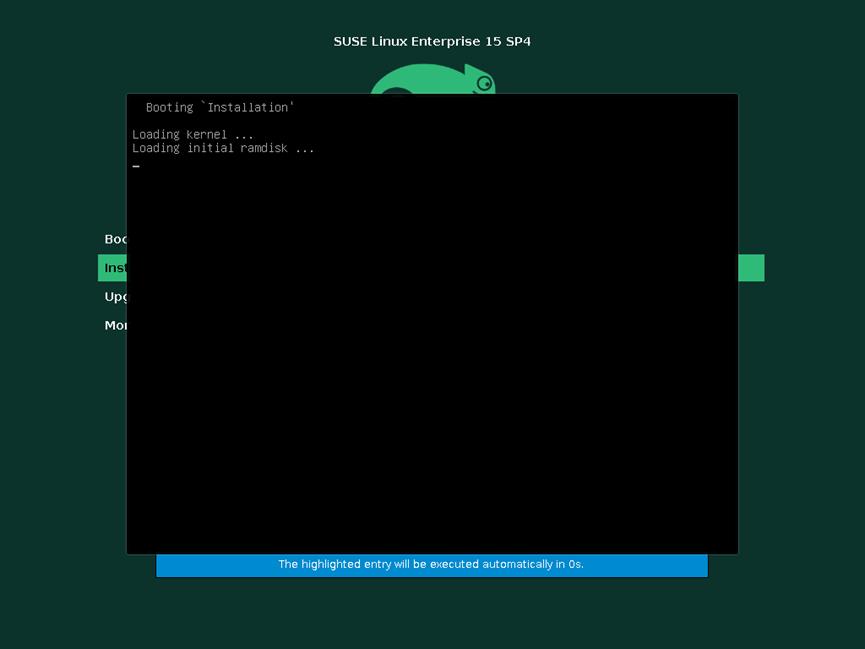
Task: Select the 'Boot from Hard Disk' entry
Action: point(115,238)
